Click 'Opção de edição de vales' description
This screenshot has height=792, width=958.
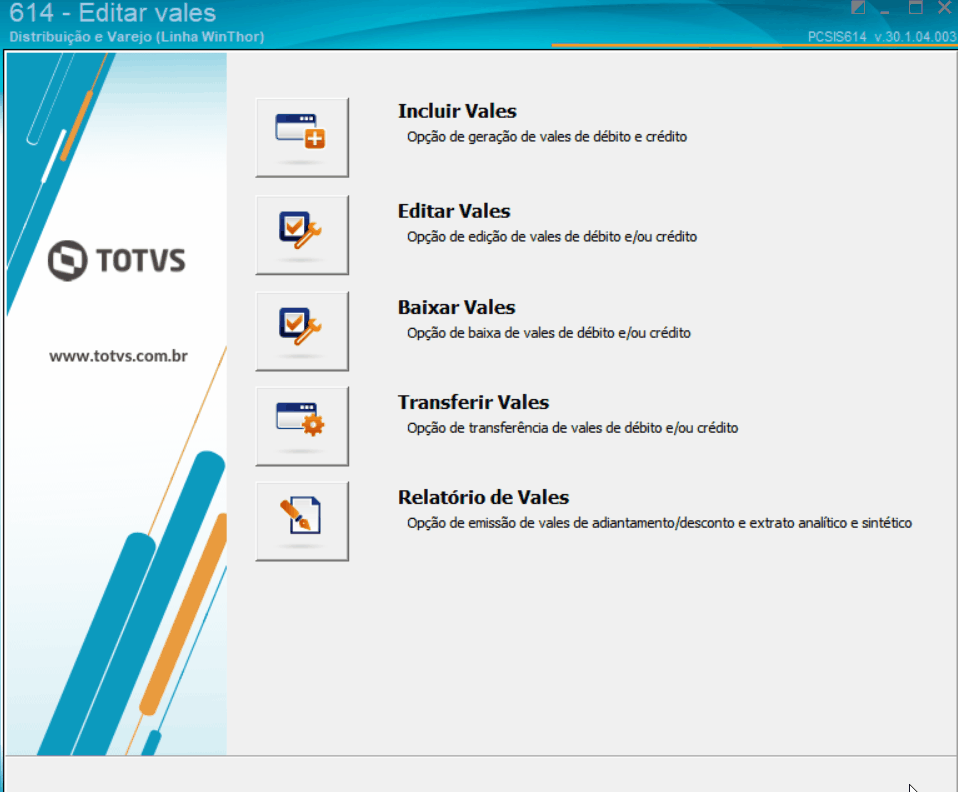[552, 237]
